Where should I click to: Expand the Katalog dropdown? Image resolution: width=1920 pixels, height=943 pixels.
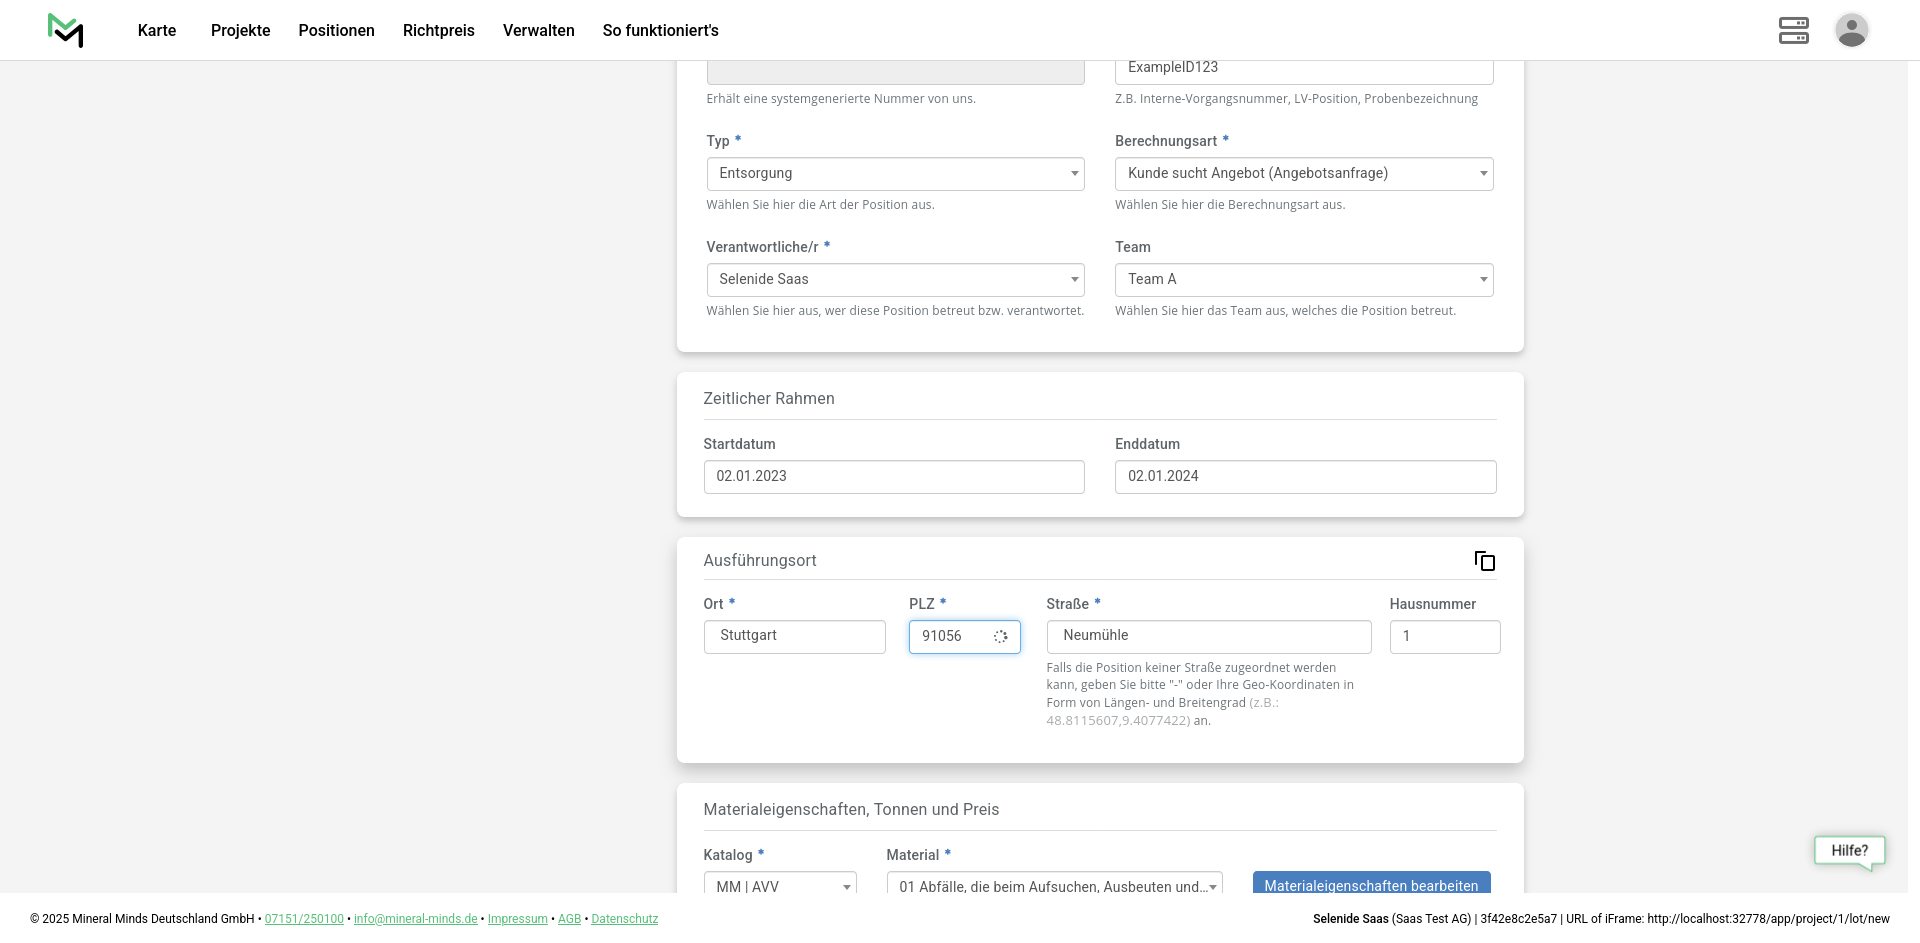pos(780,884)
